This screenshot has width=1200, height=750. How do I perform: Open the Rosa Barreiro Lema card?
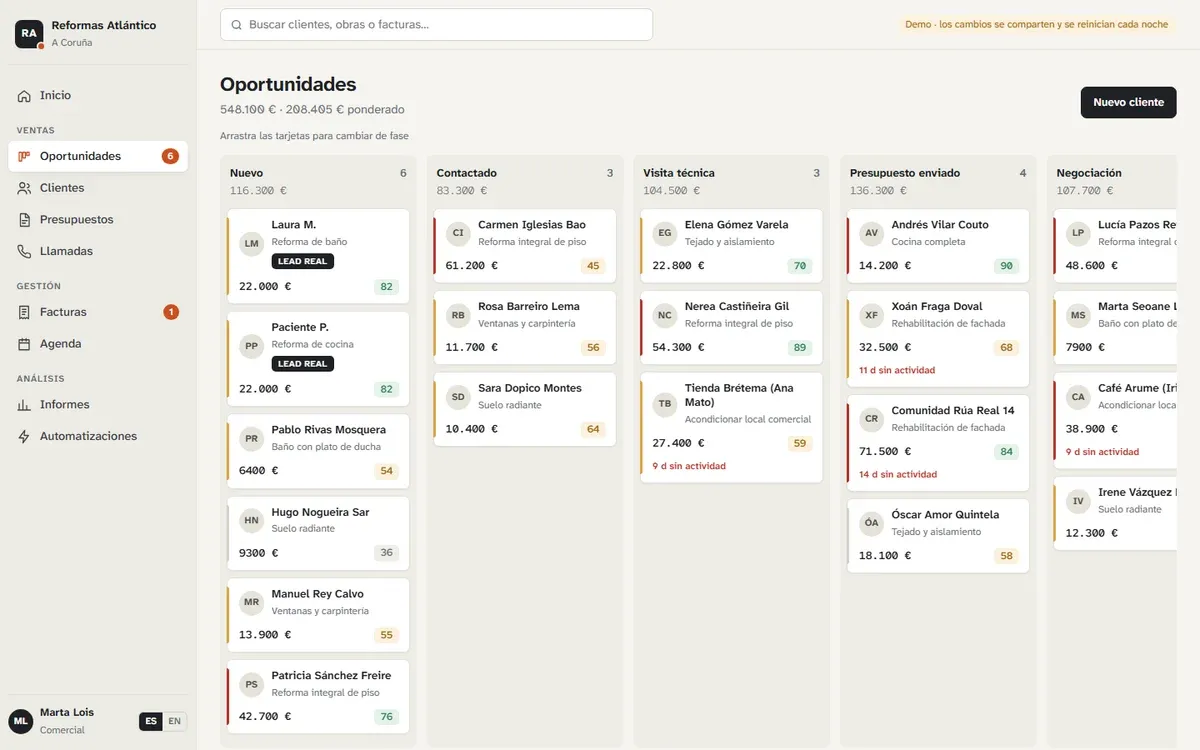tap(525, 327)
